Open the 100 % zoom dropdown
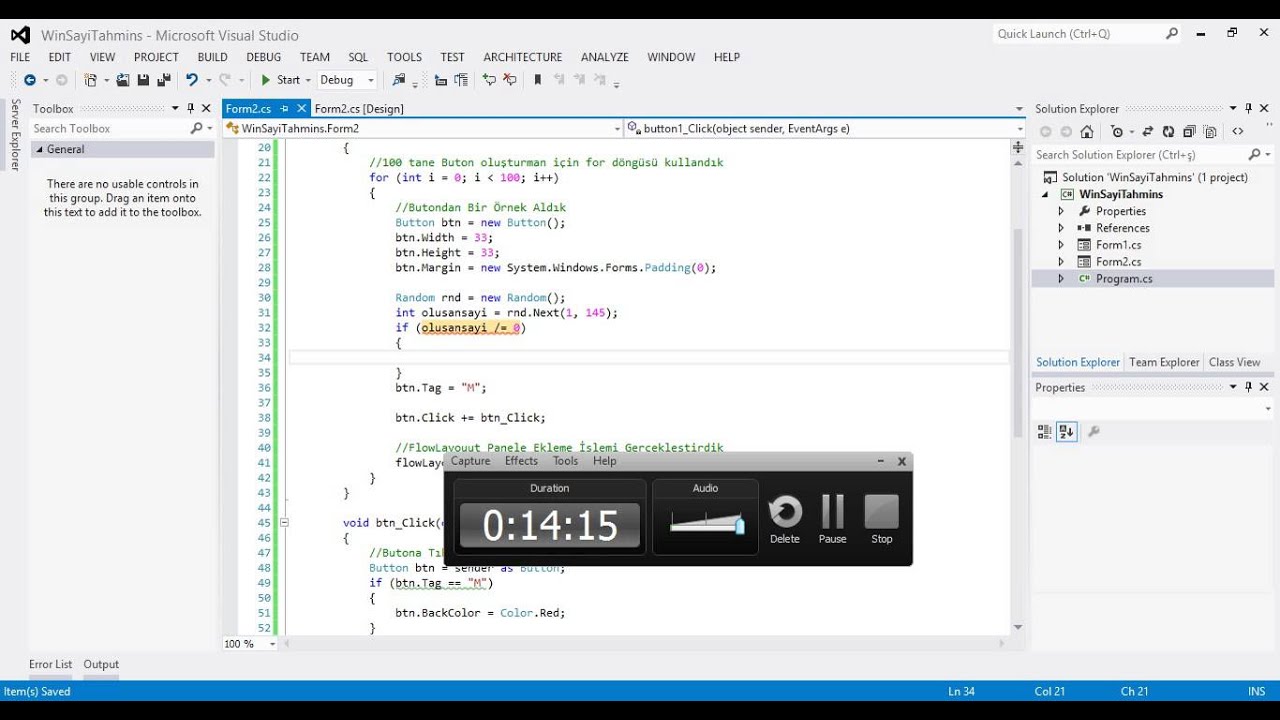Image resolution: width=1280 pixels, height=720 pixels. pos(272,644)
